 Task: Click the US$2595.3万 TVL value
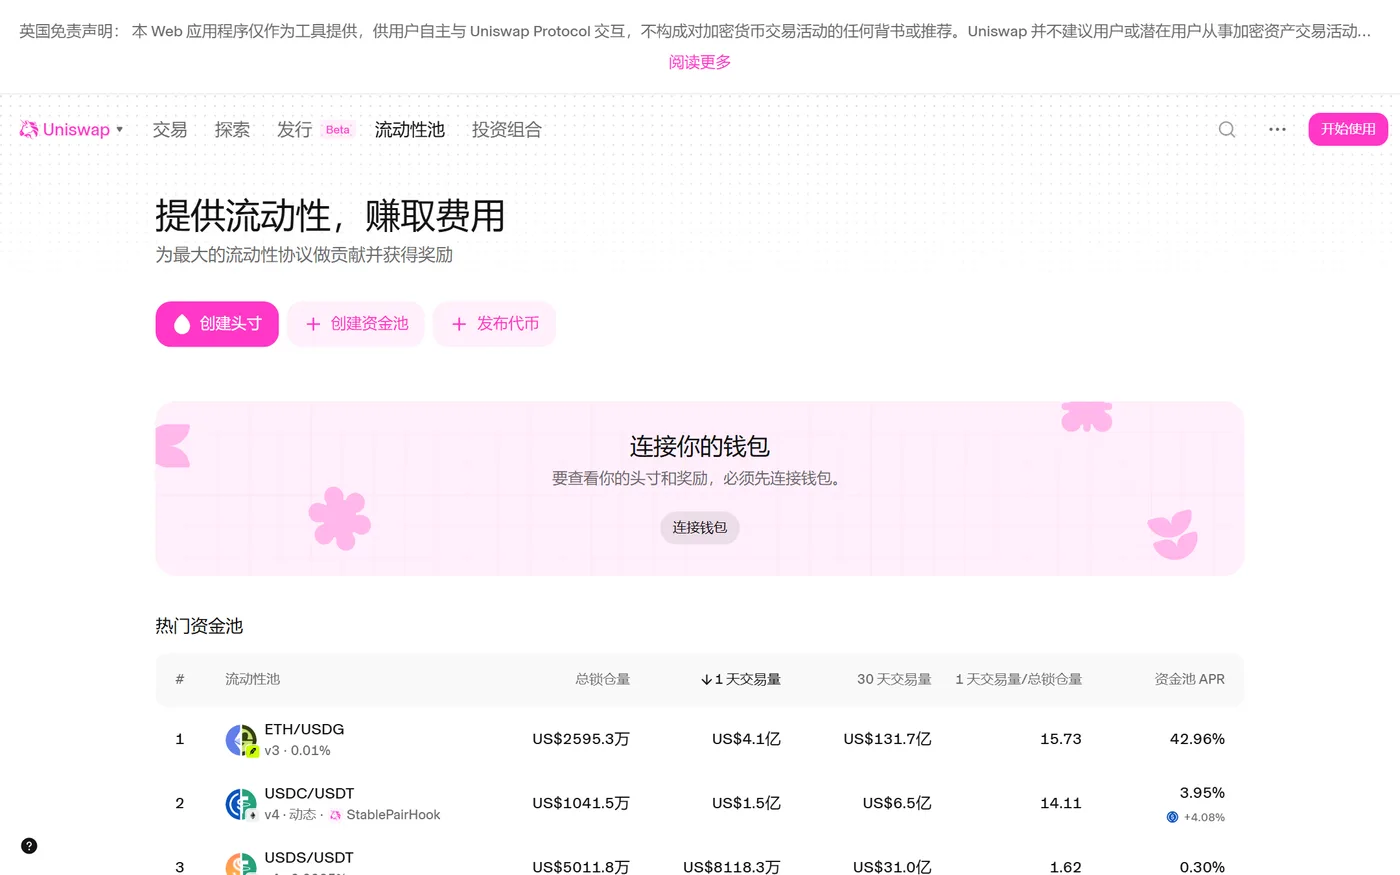click(x=581, y=739)
